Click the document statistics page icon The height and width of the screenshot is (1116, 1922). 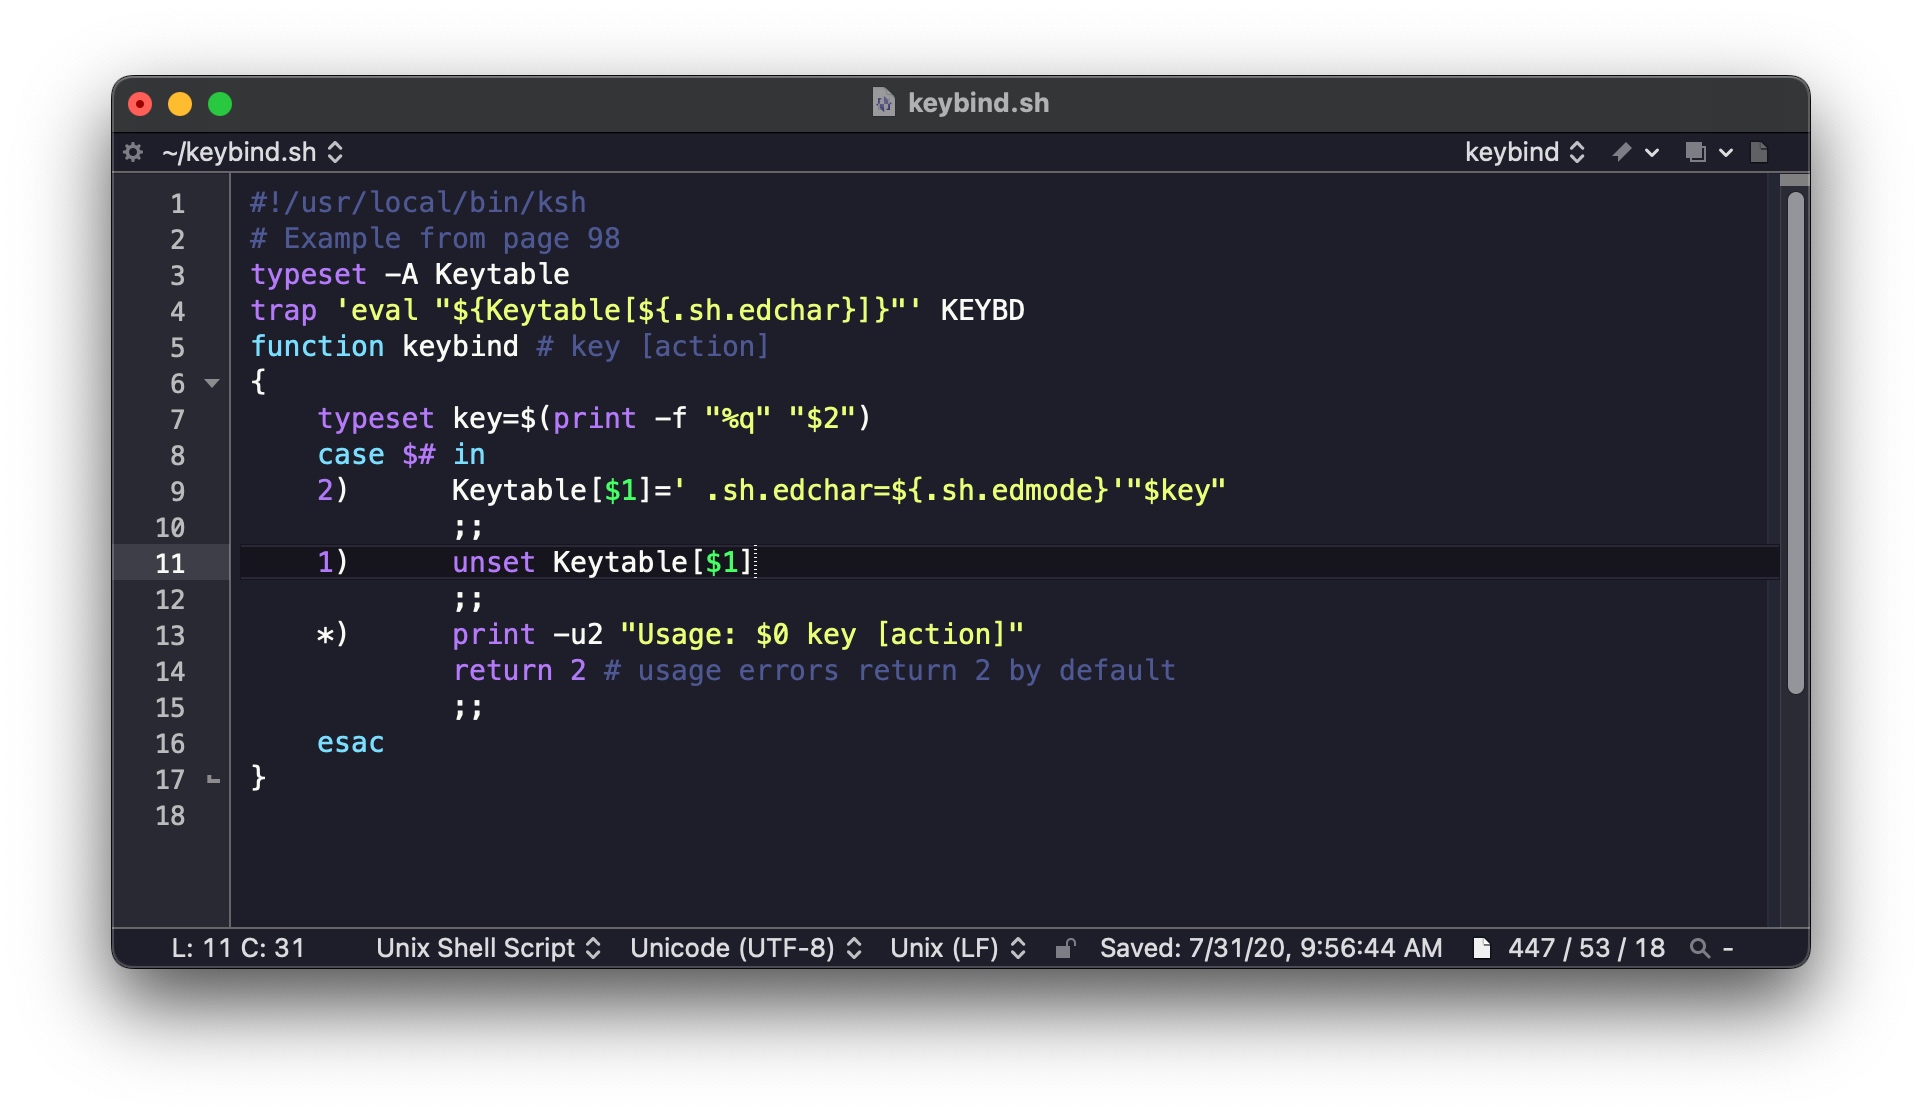1482,948
